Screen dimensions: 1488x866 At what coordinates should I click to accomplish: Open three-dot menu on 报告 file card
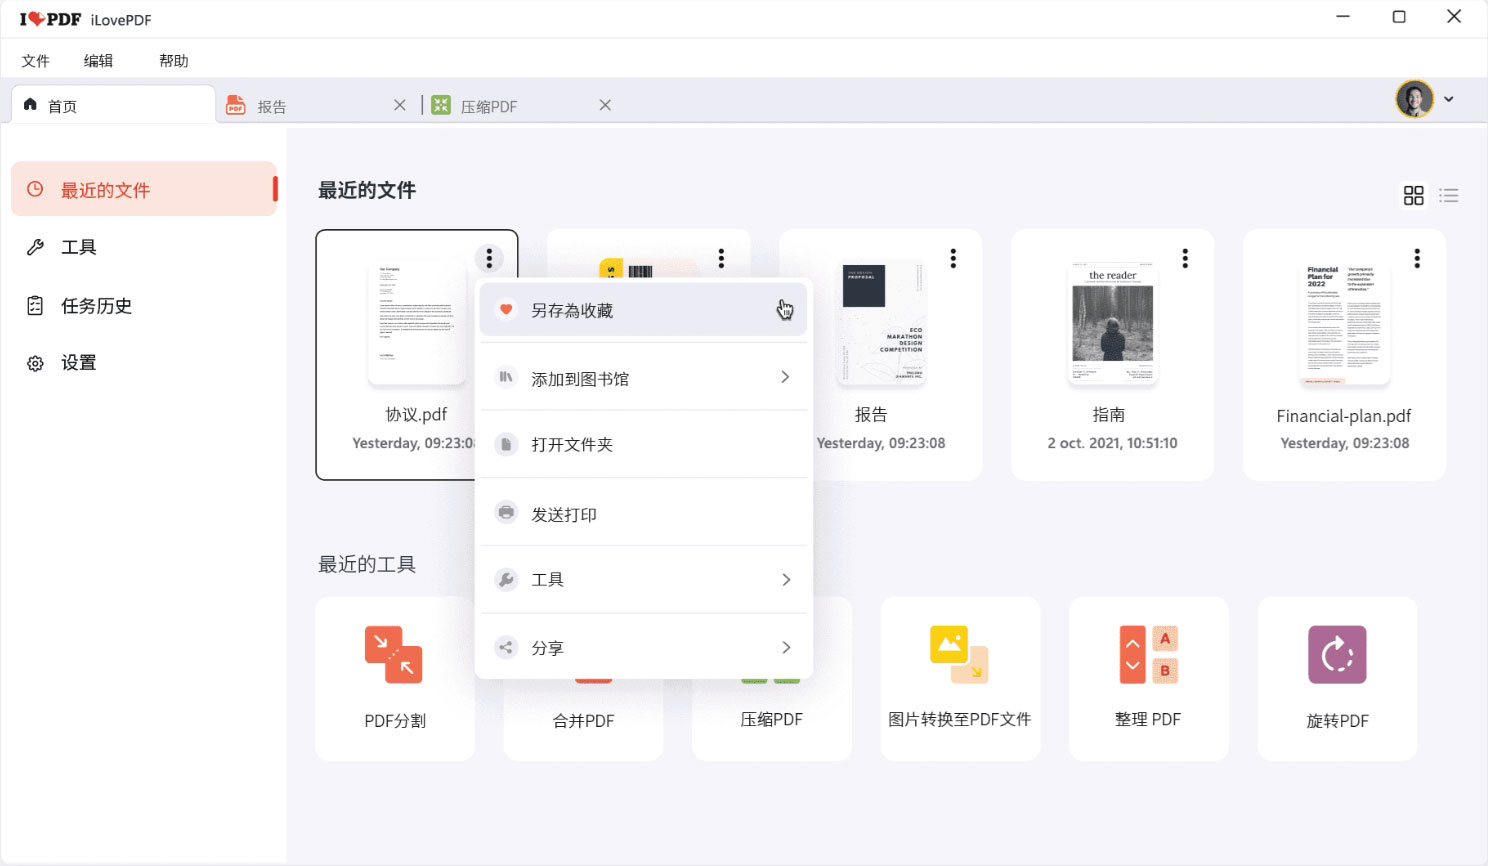click(x=953, y=259)
